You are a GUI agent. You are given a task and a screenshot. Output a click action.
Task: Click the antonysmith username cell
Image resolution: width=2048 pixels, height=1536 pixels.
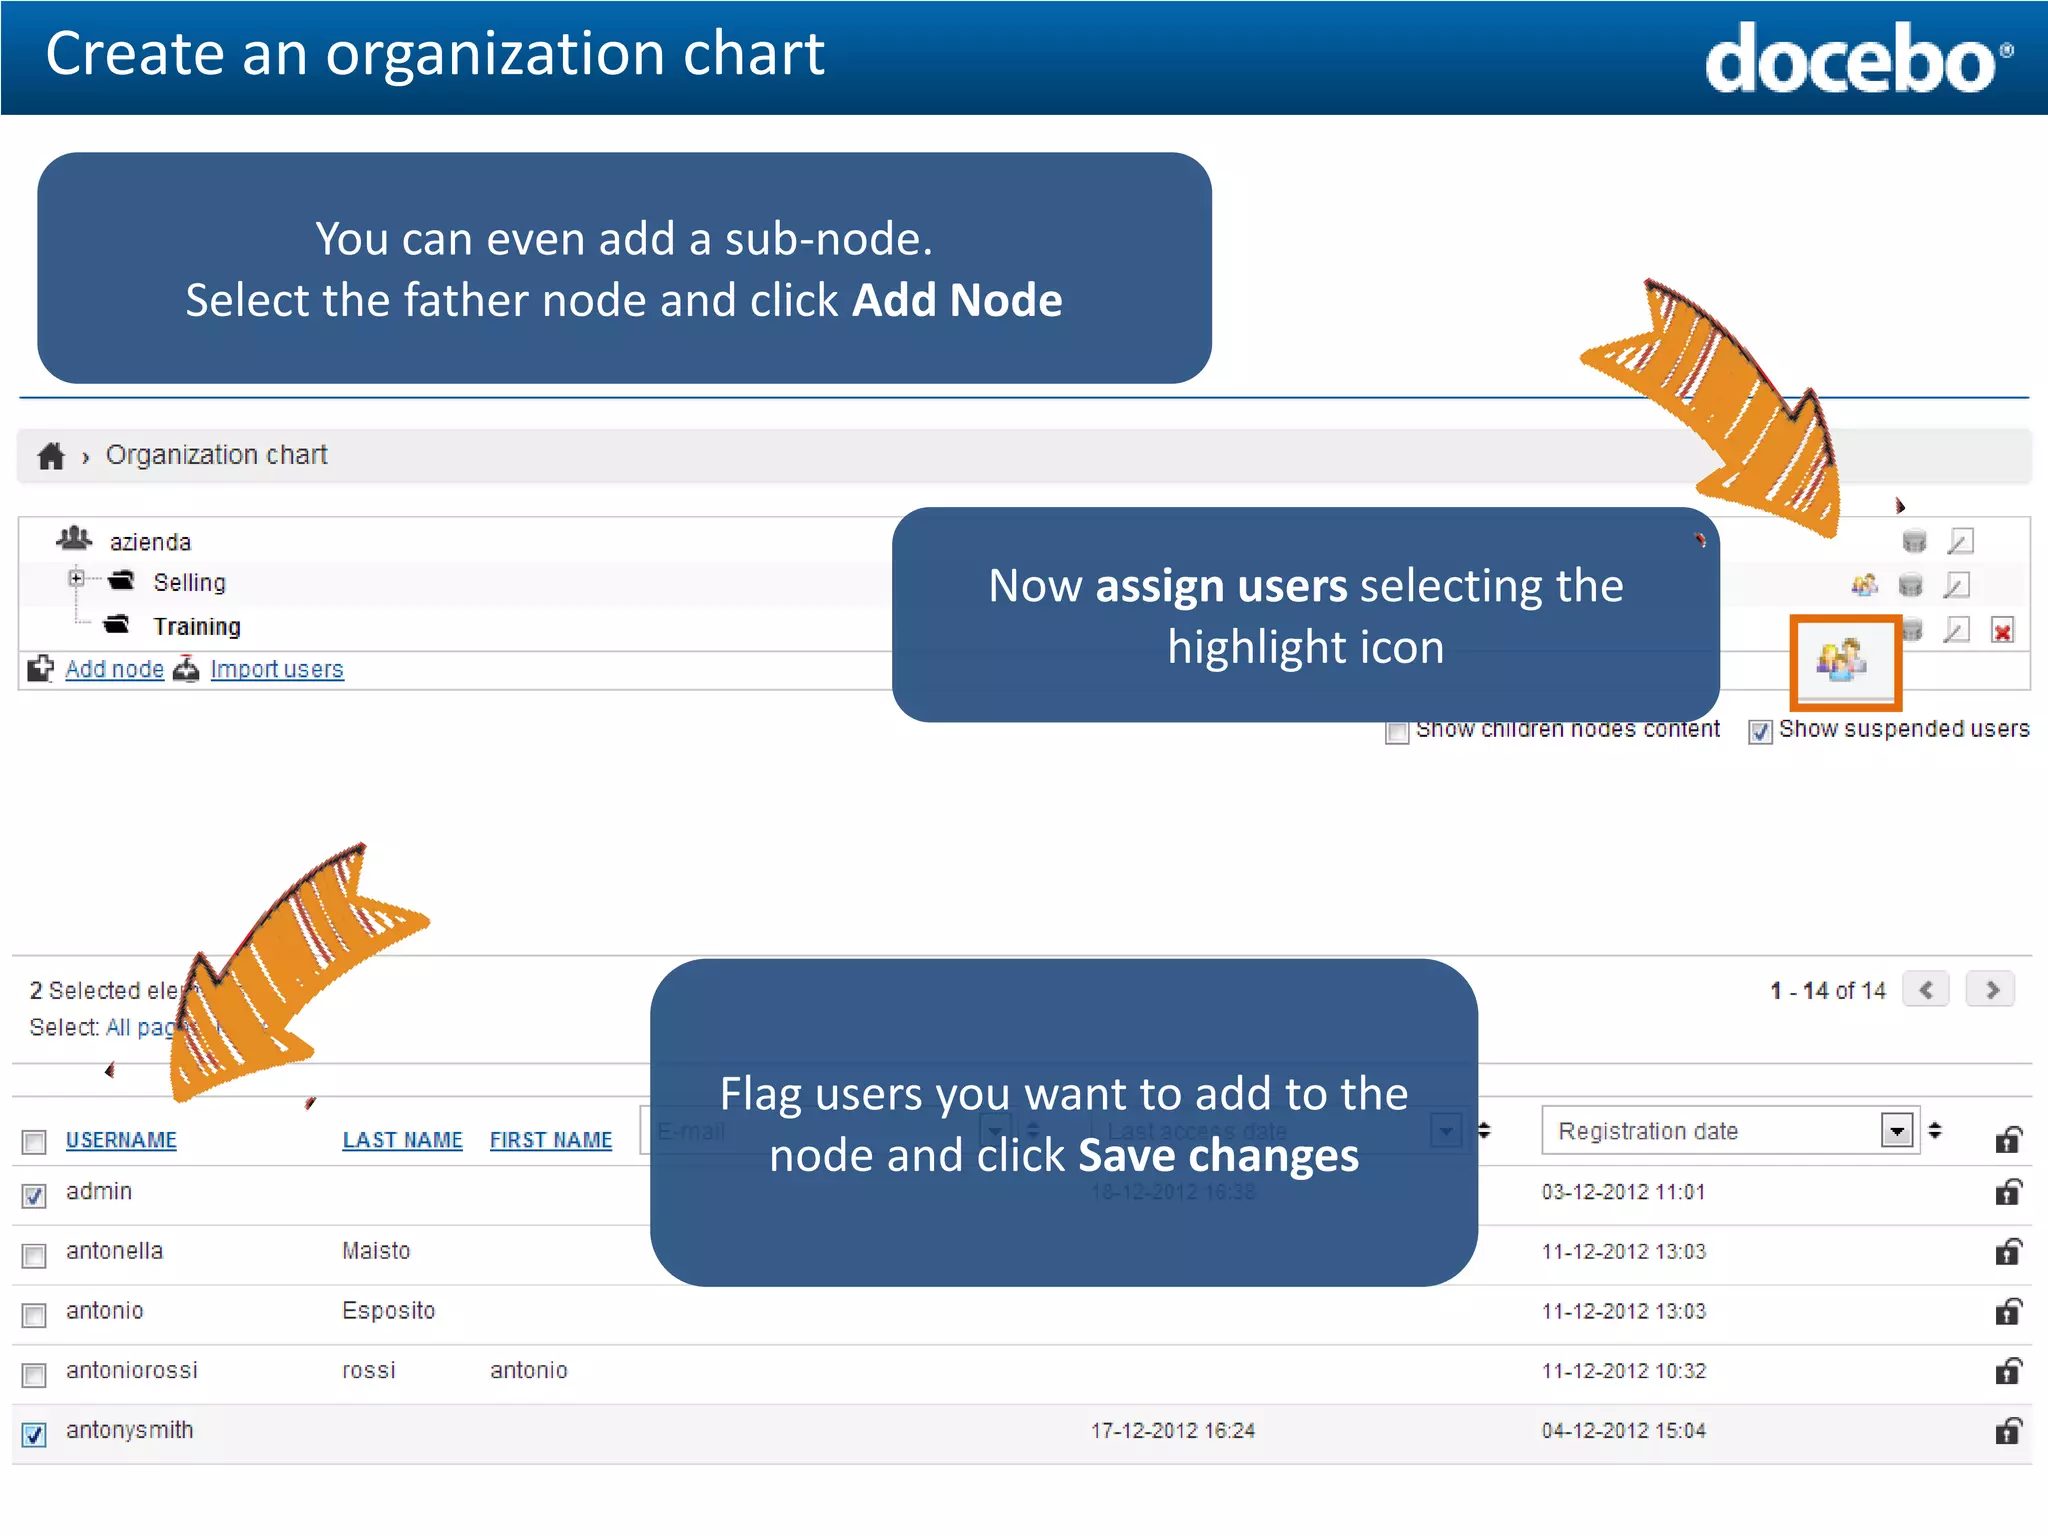(130, 1430)
